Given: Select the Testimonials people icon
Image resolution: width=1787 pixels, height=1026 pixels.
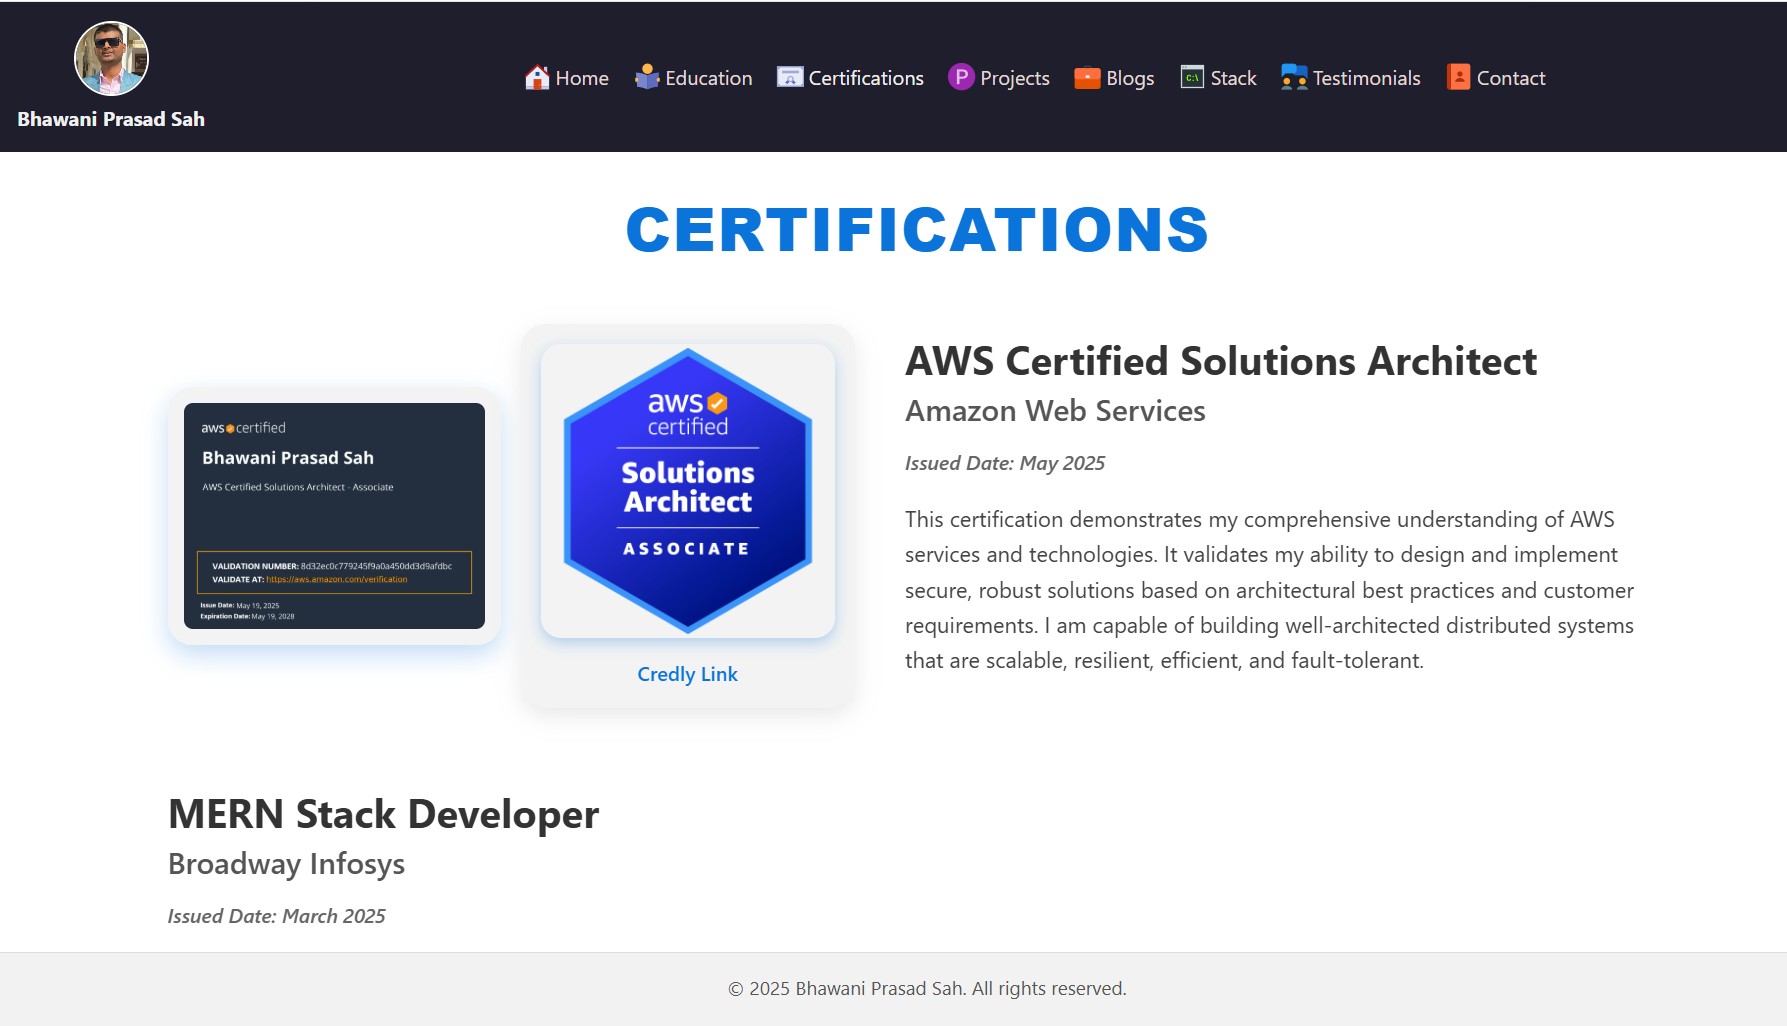Looking at the screenshot, I should [x=1294, y=76].
